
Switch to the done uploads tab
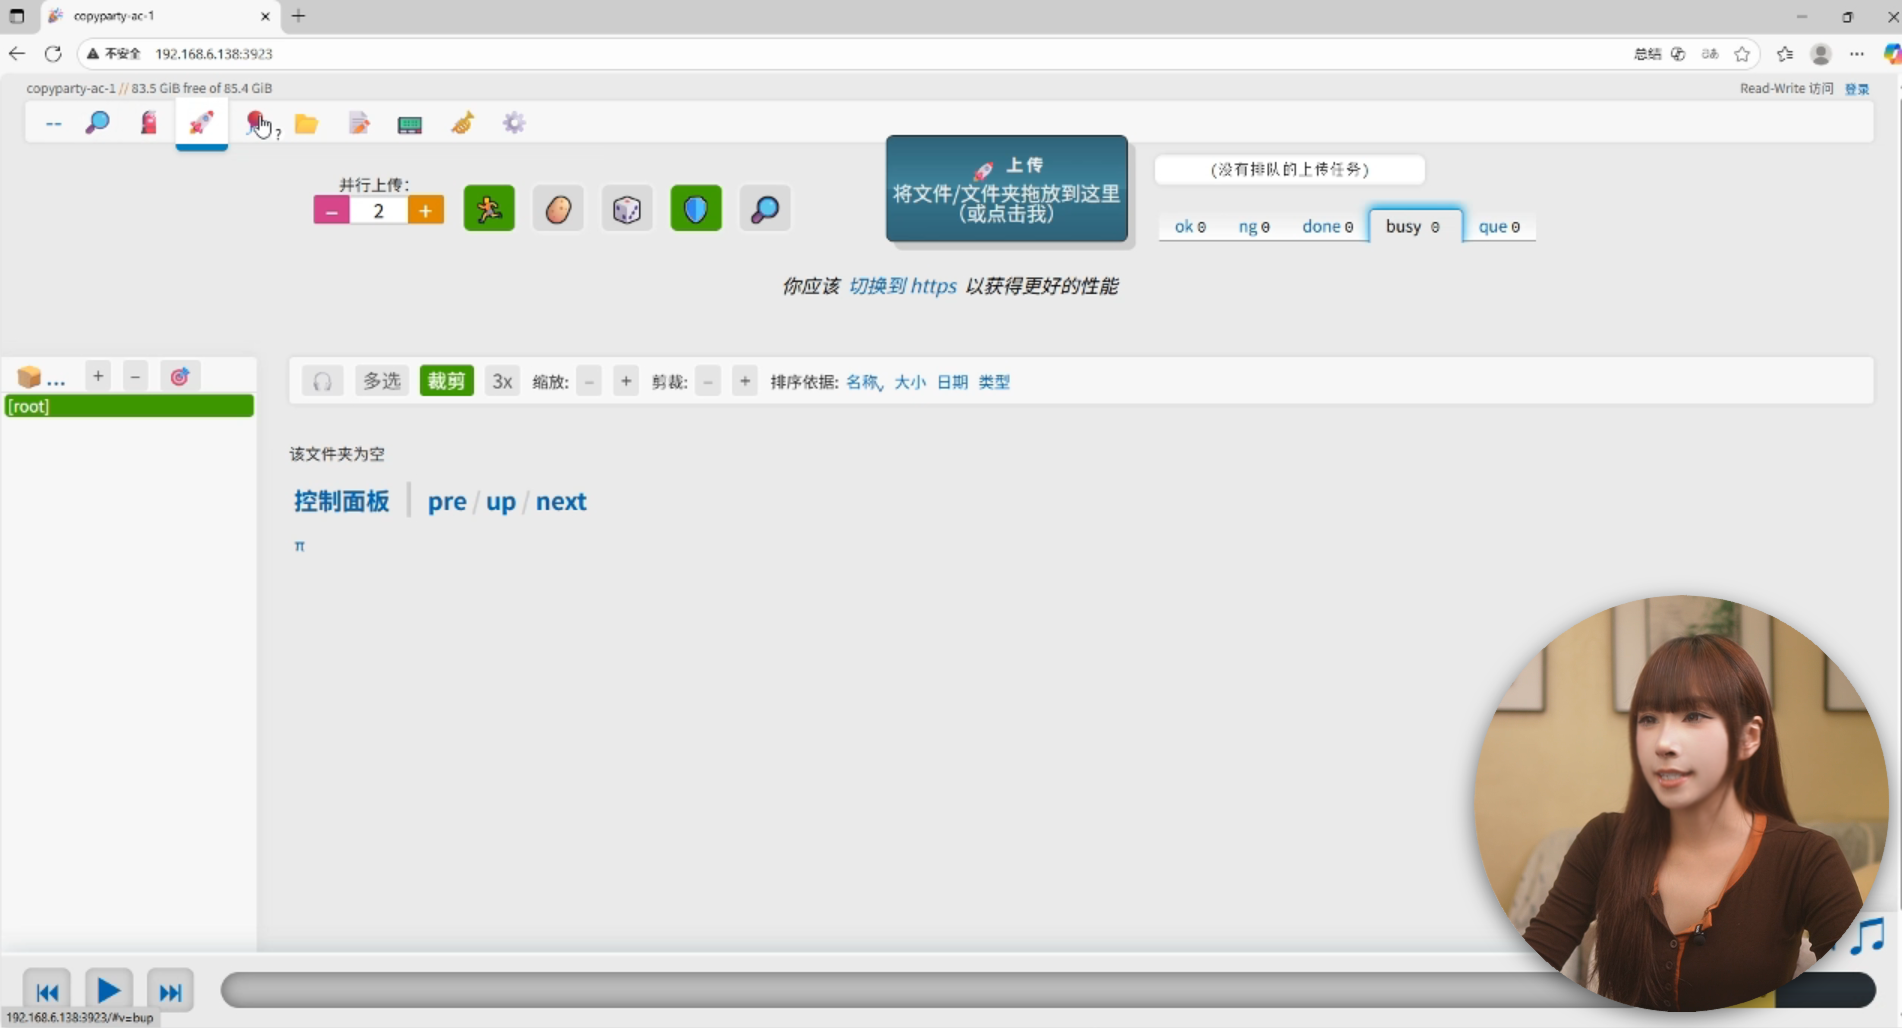1327,227
